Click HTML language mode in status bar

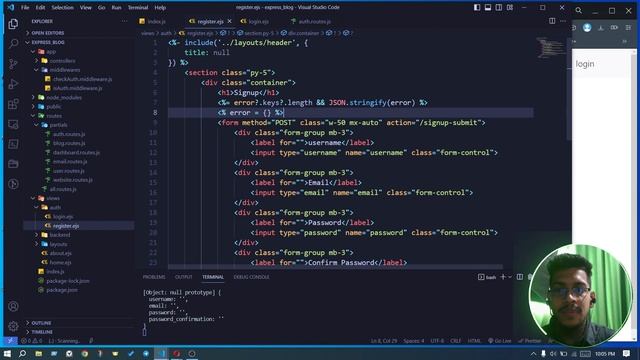tap(474, 341)
